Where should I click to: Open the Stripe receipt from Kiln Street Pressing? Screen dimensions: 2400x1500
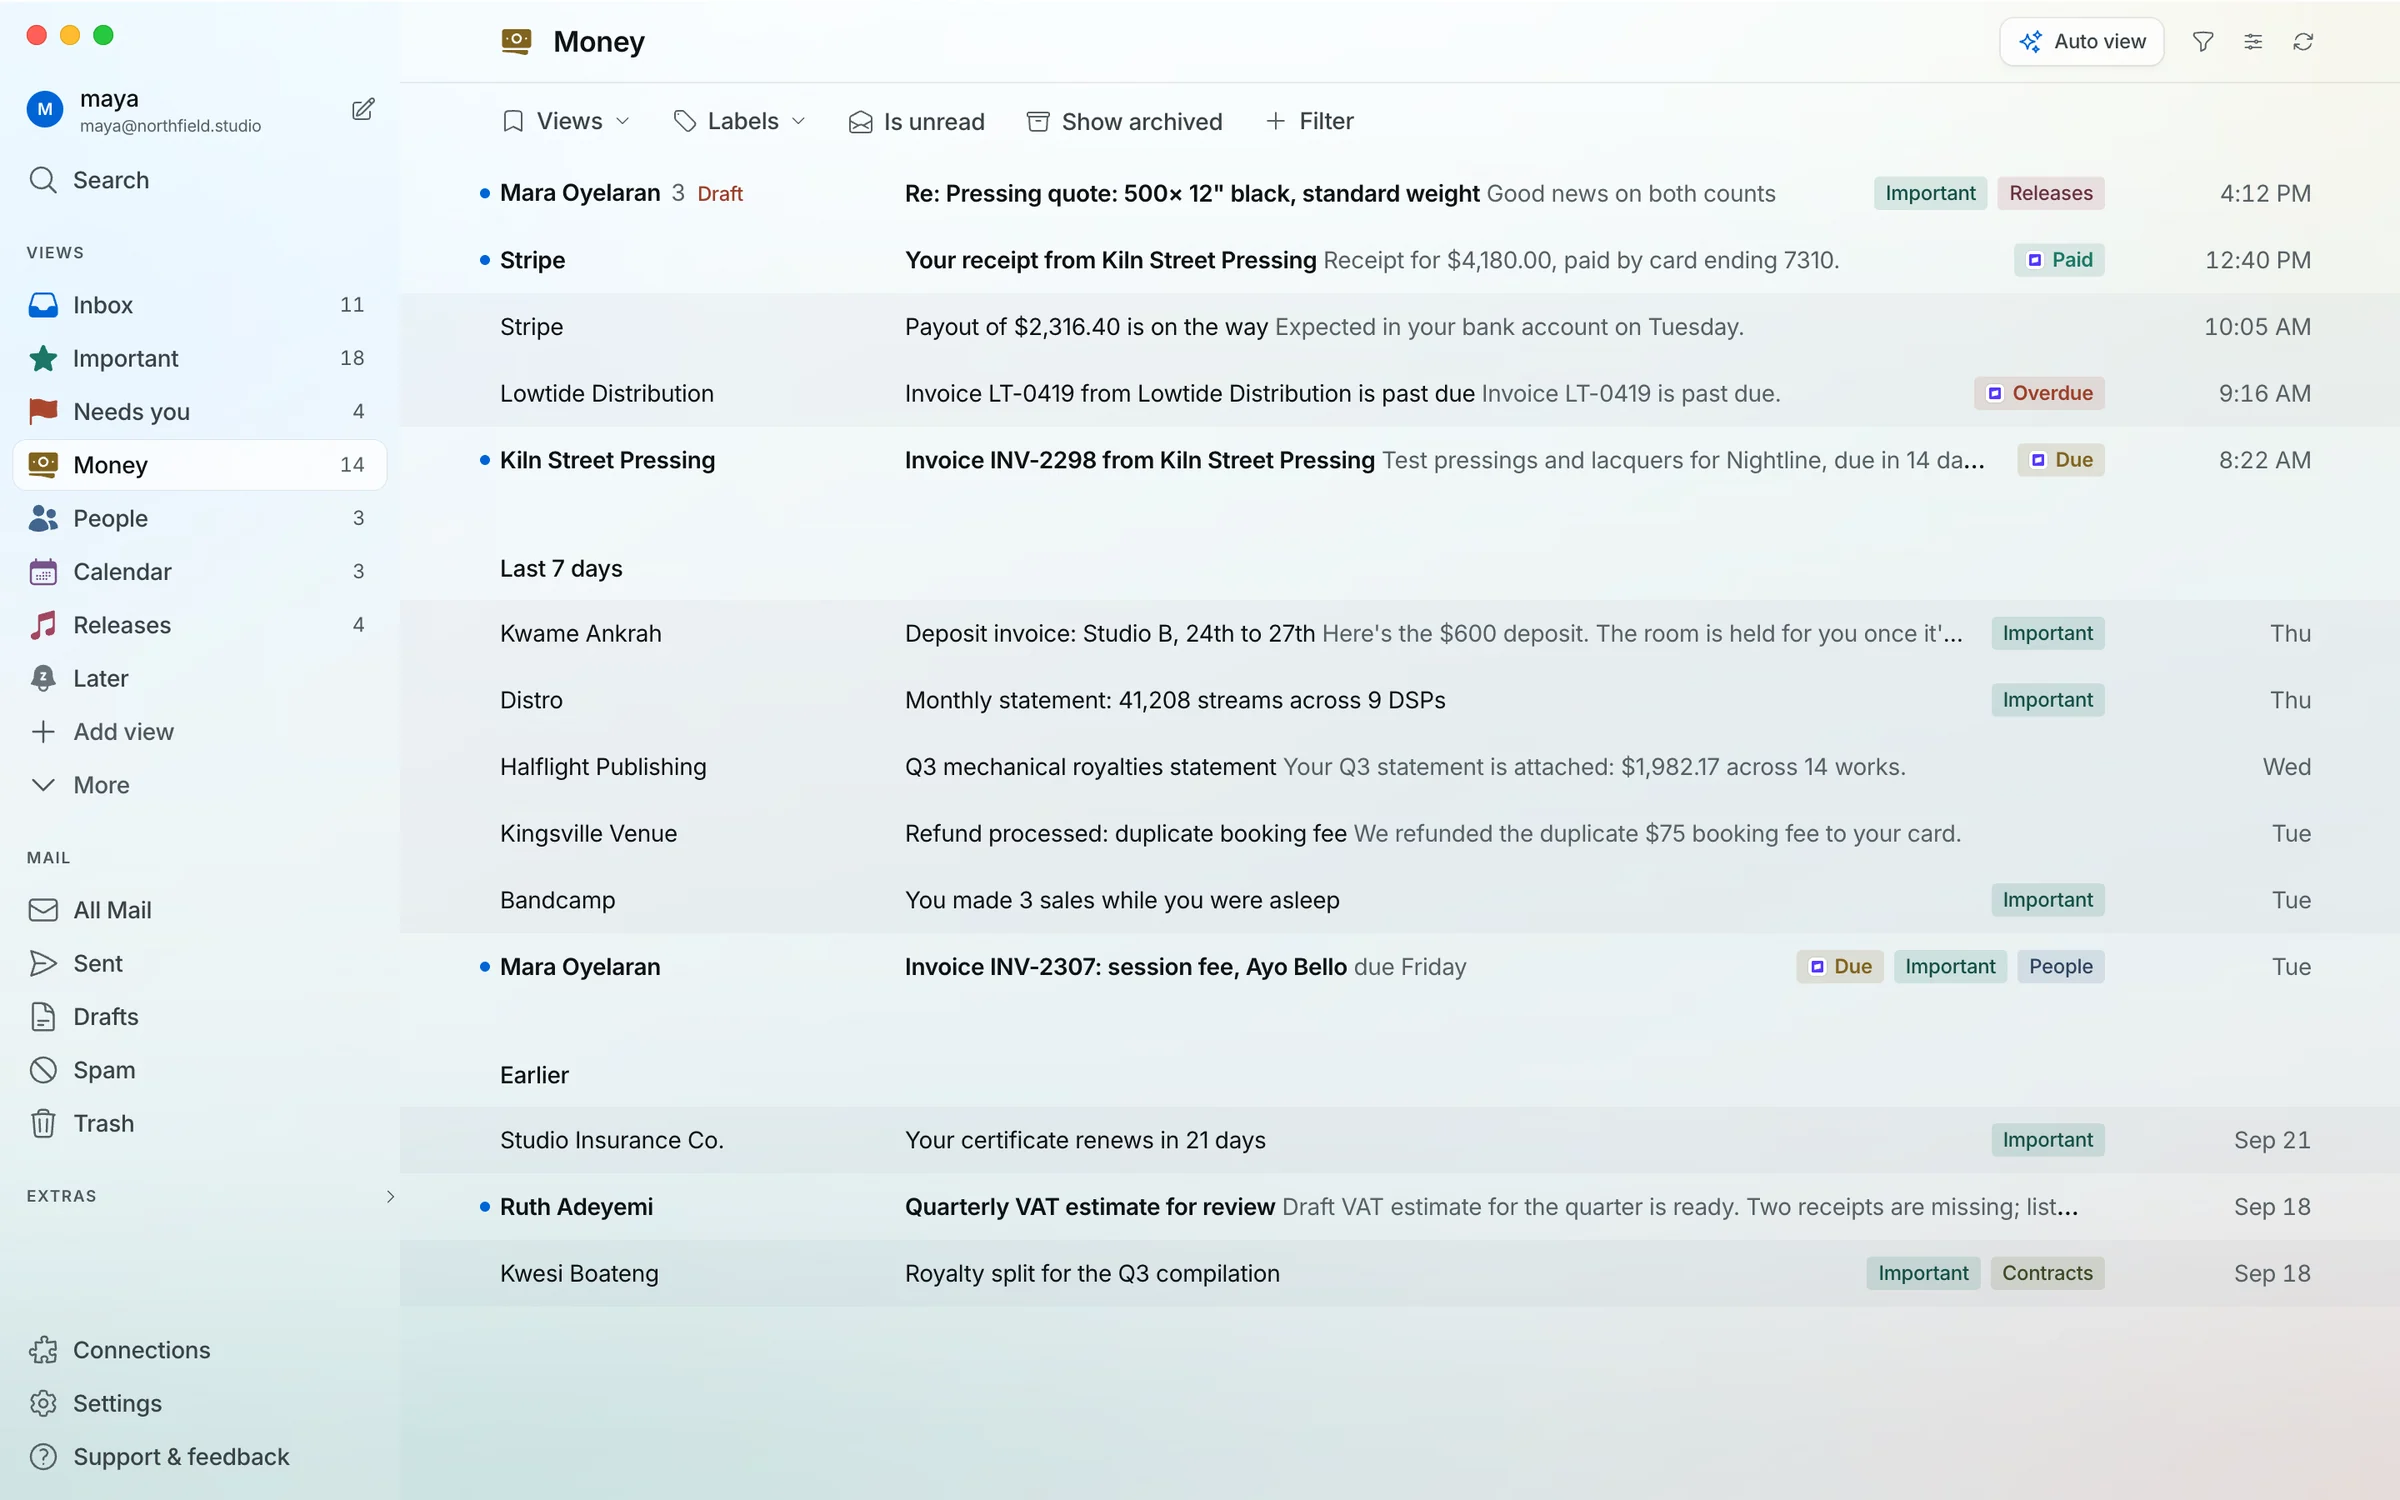coord(1400,260)
